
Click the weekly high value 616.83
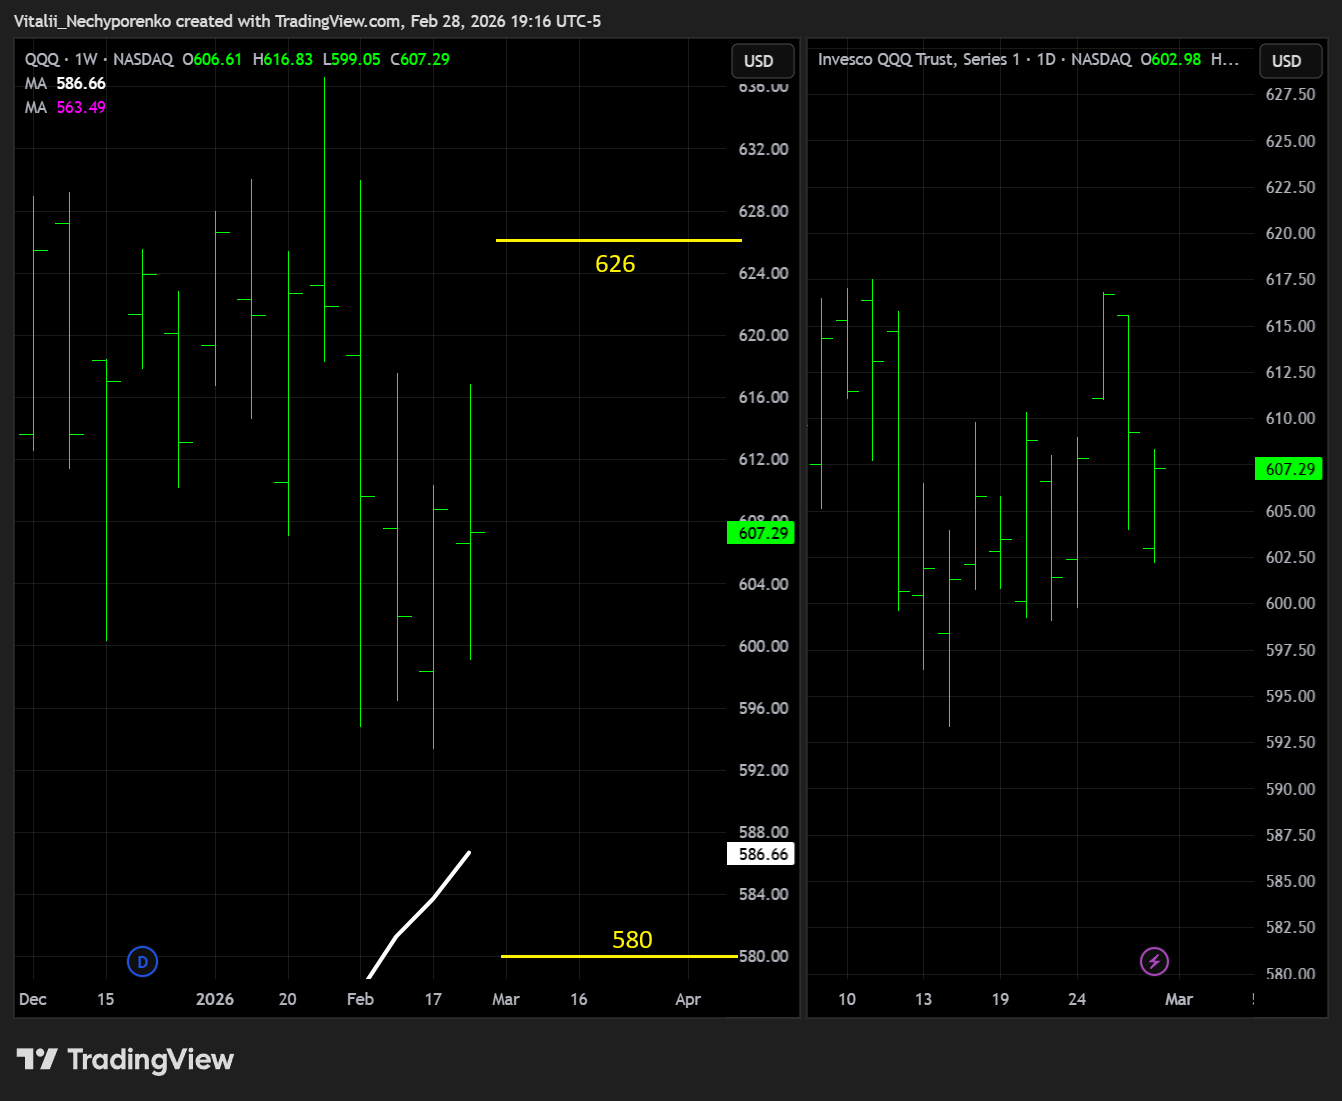tap(288, 59)
